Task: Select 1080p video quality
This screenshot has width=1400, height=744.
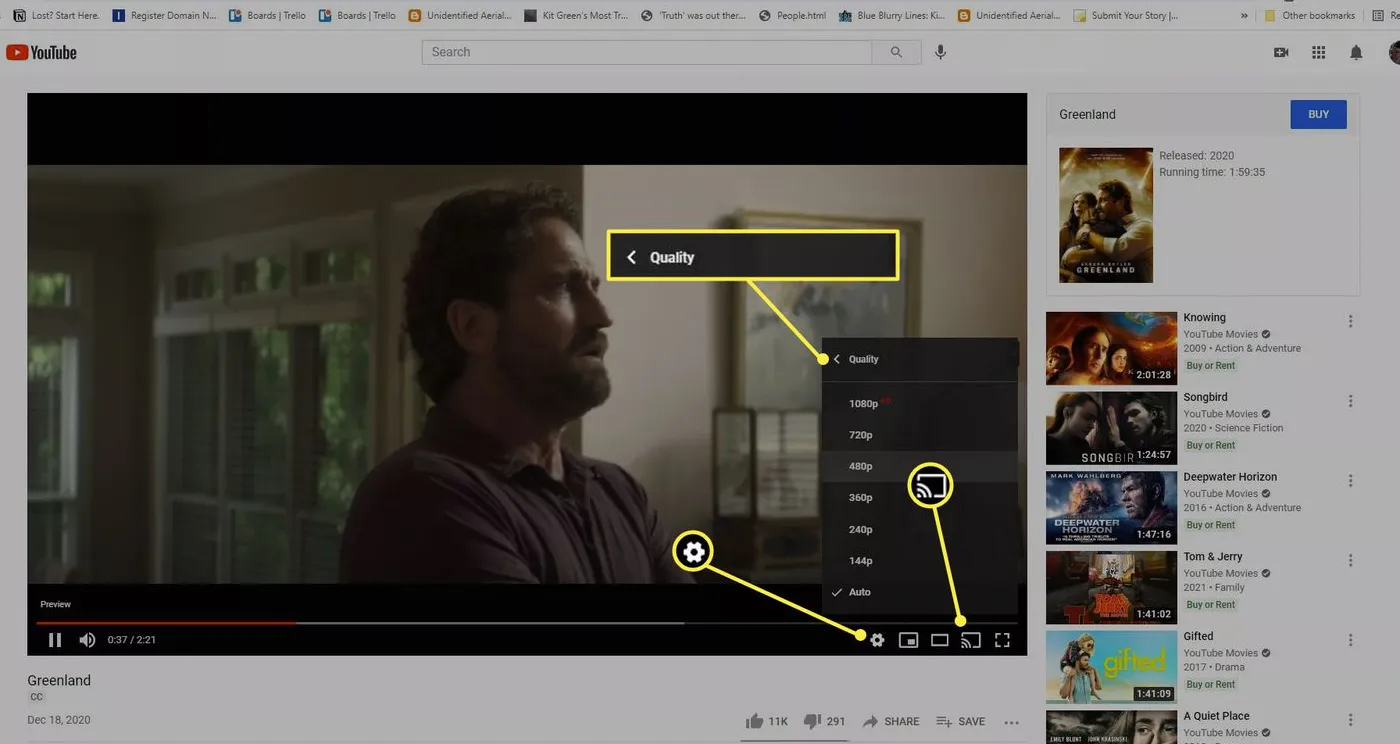Action: tap(864, 403)
